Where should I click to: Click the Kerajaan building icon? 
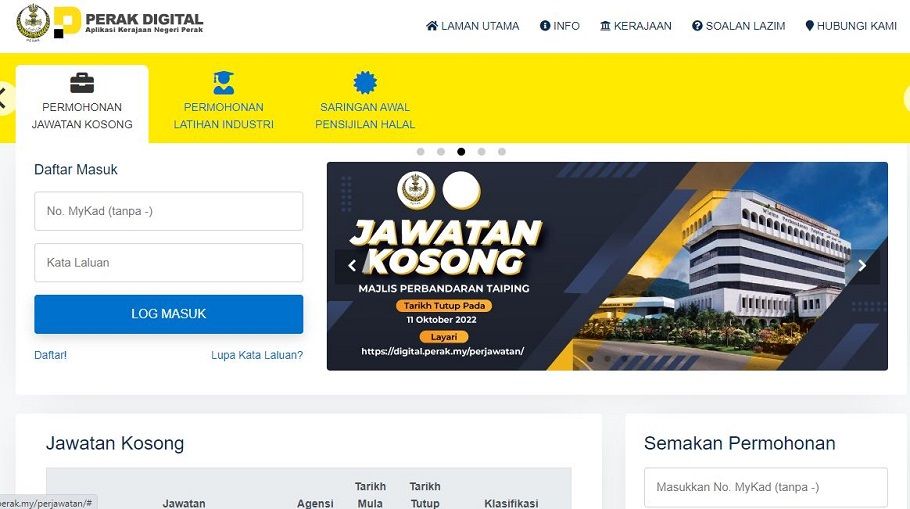pyautogui.click(x=605, y=26)
